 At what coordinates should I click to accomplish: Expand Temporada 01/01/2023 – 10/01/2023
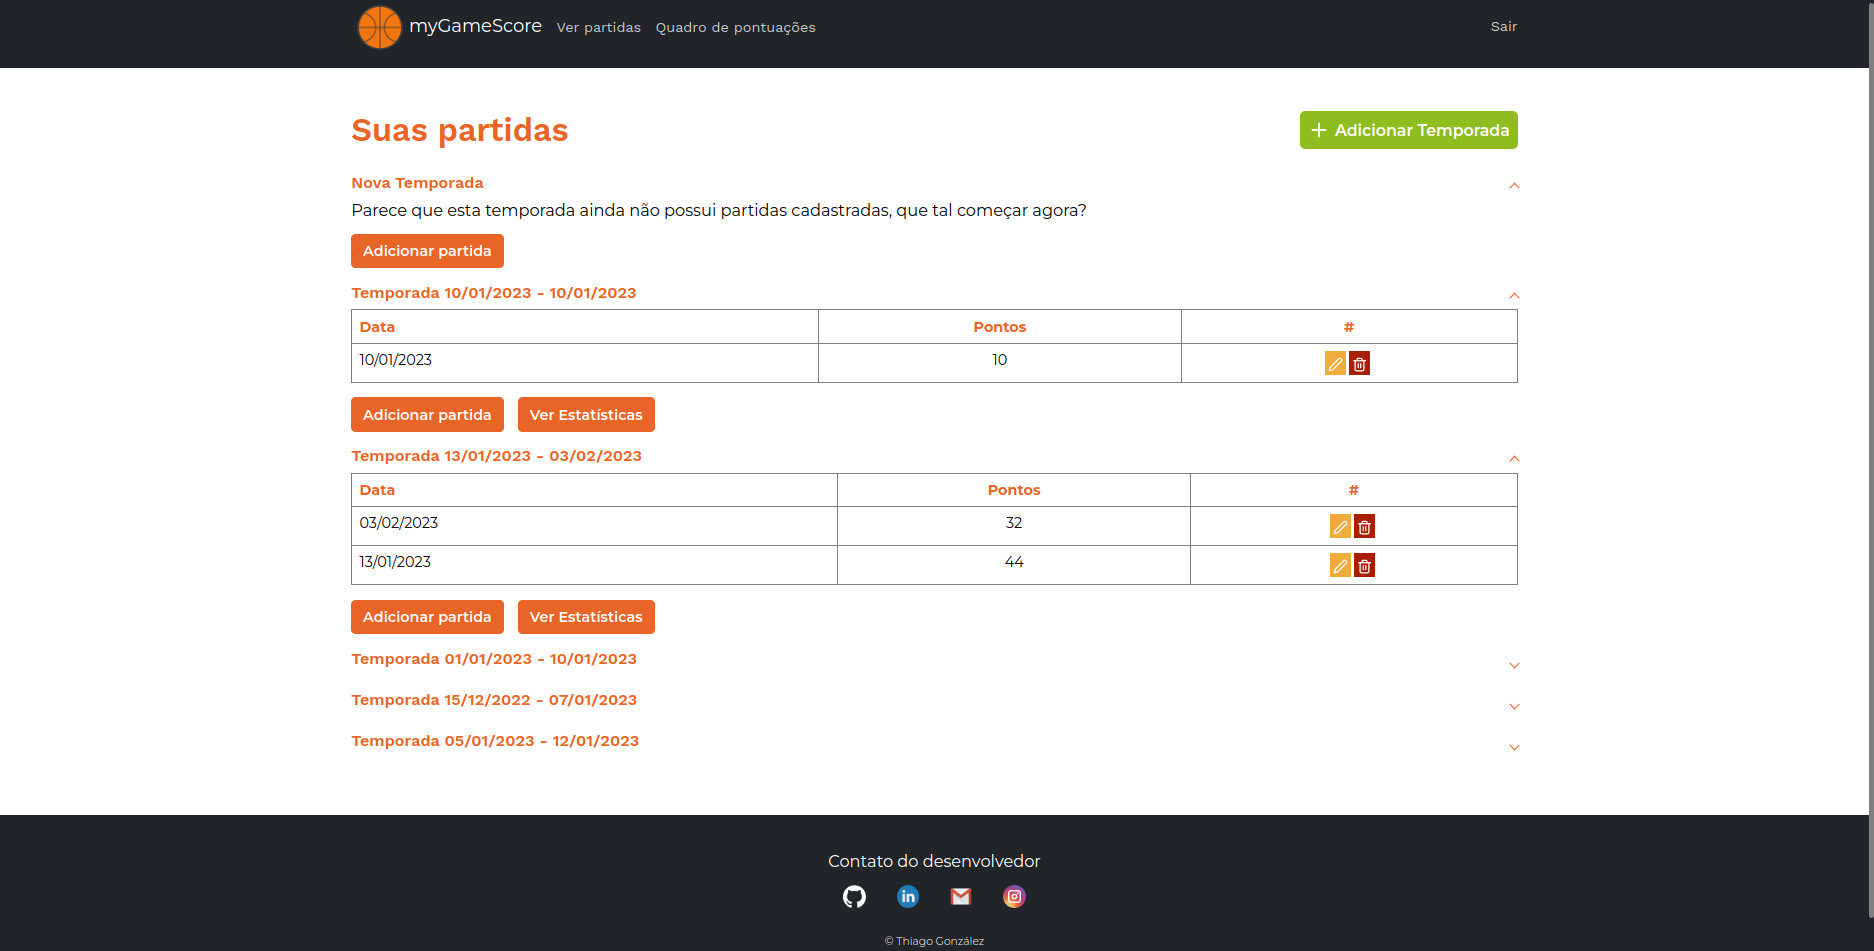(x=1514, y=665)
